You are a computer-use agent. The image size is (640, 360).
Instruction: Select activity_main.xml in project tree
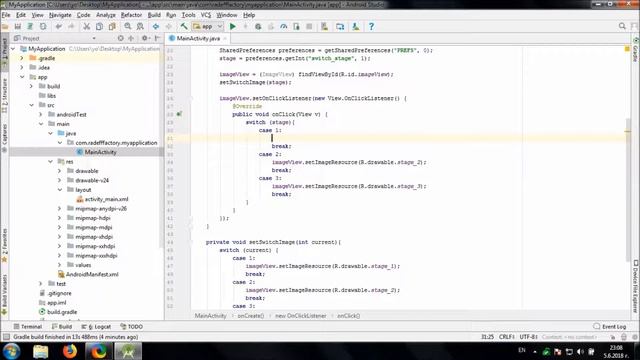click(102, 199)
